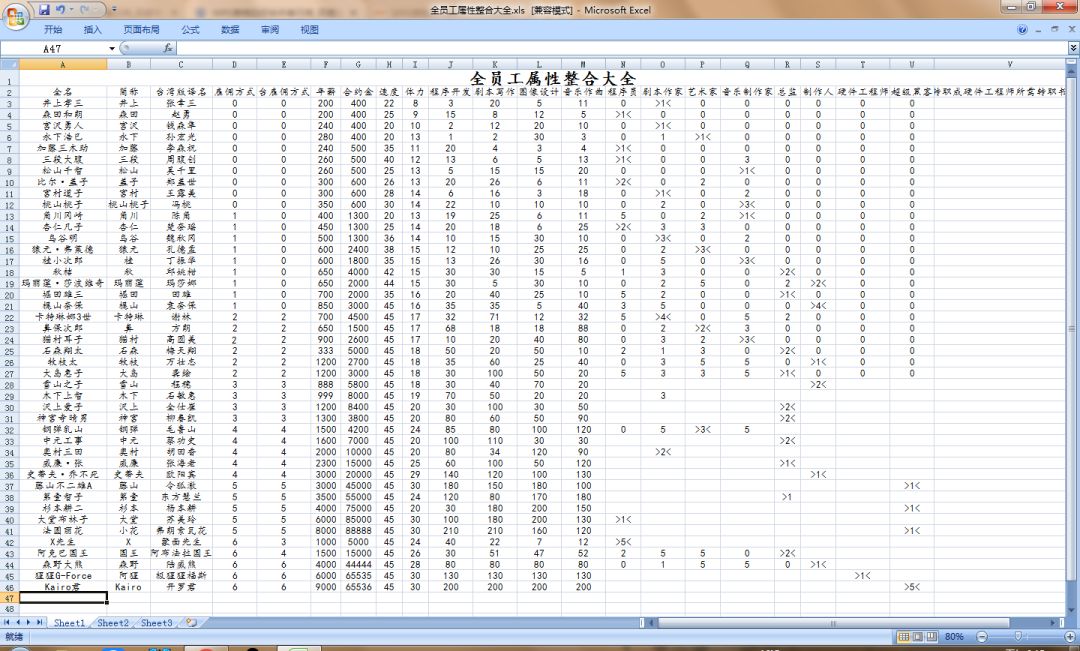Click the horizontal scrollbar thumb
This screenshot has width=1080, height=651.
(833, 623)
